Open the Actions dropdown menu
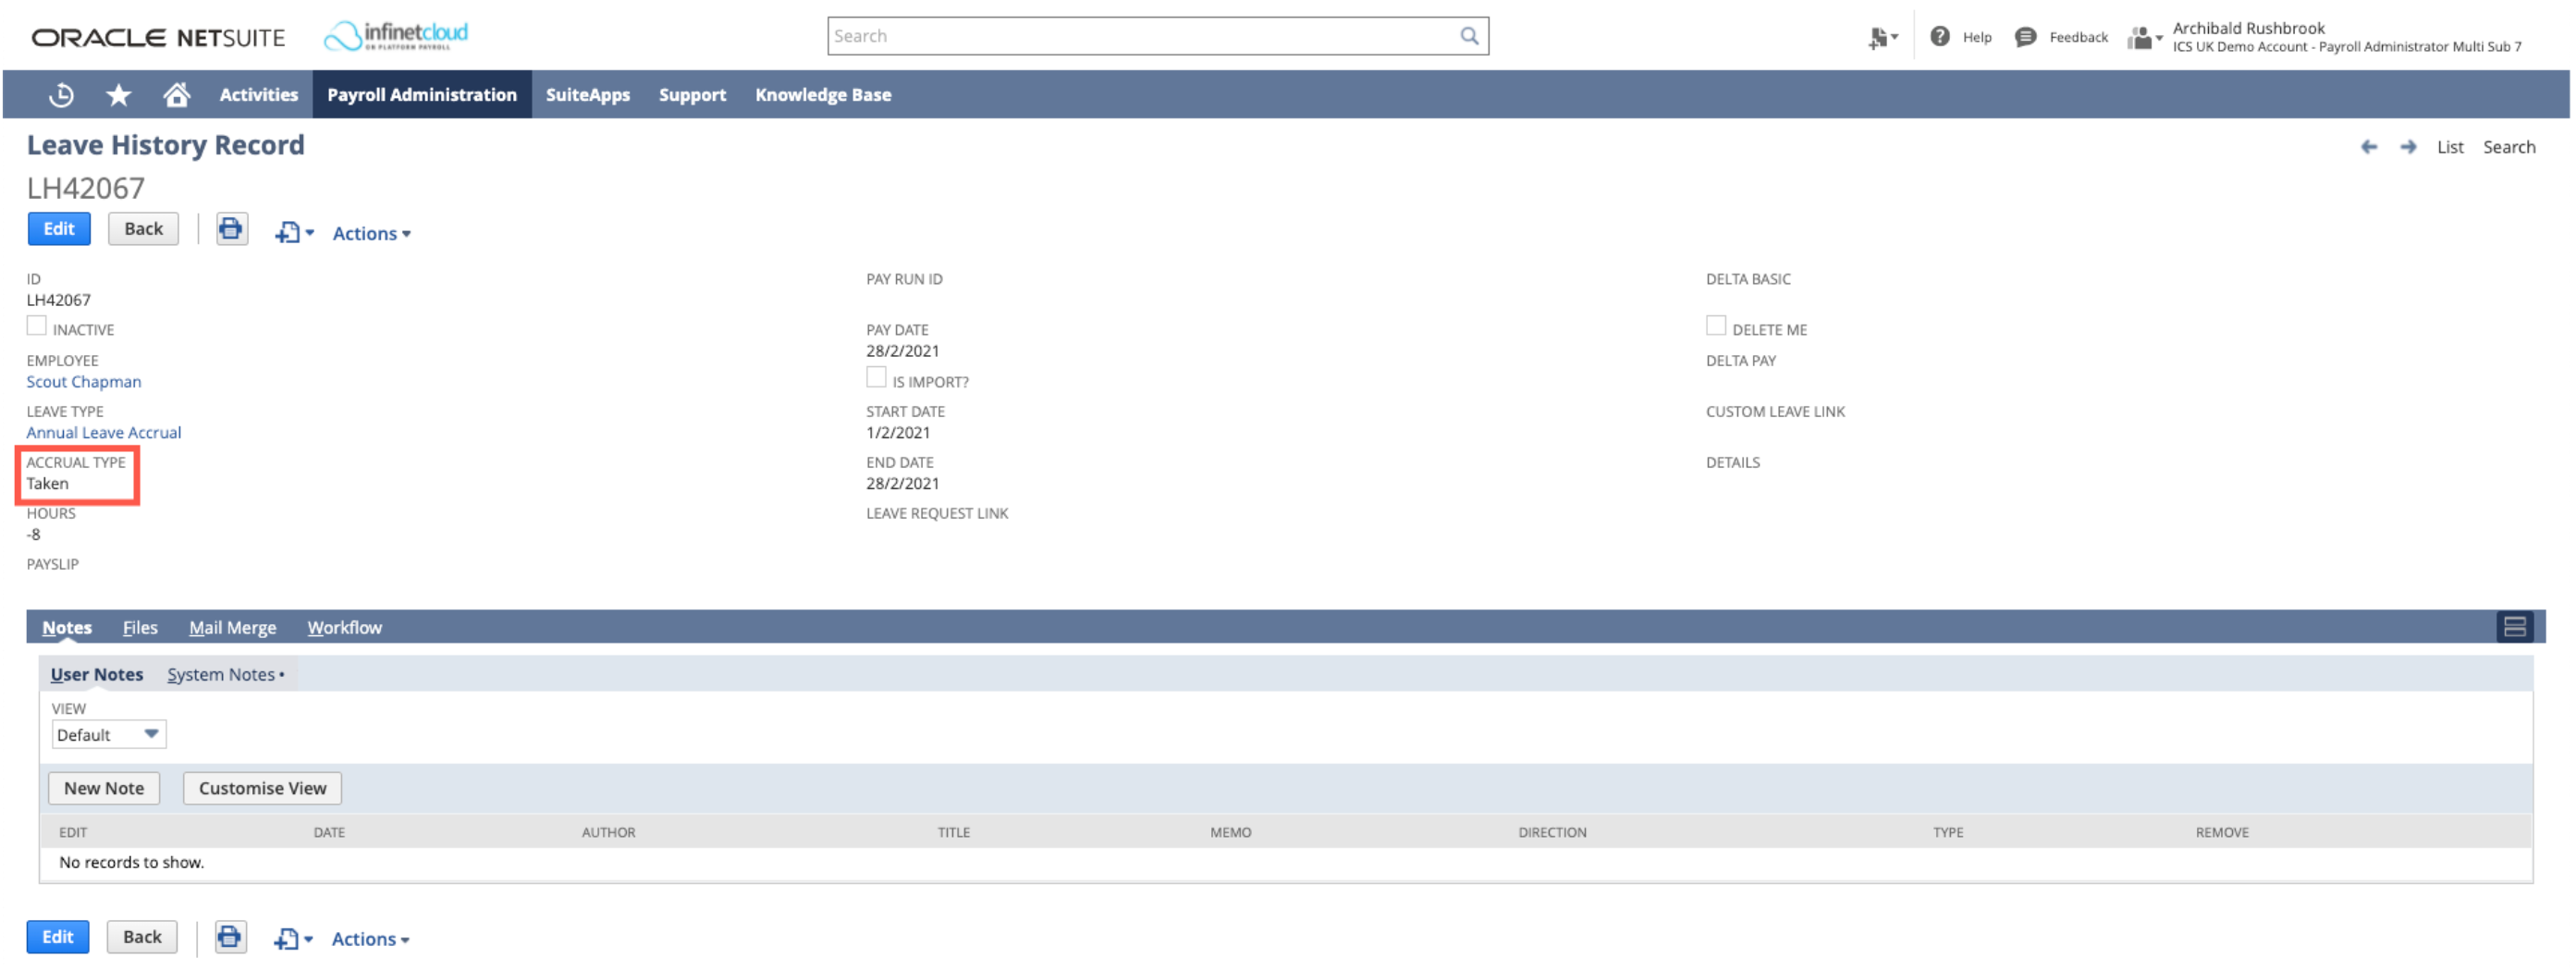 369,233
